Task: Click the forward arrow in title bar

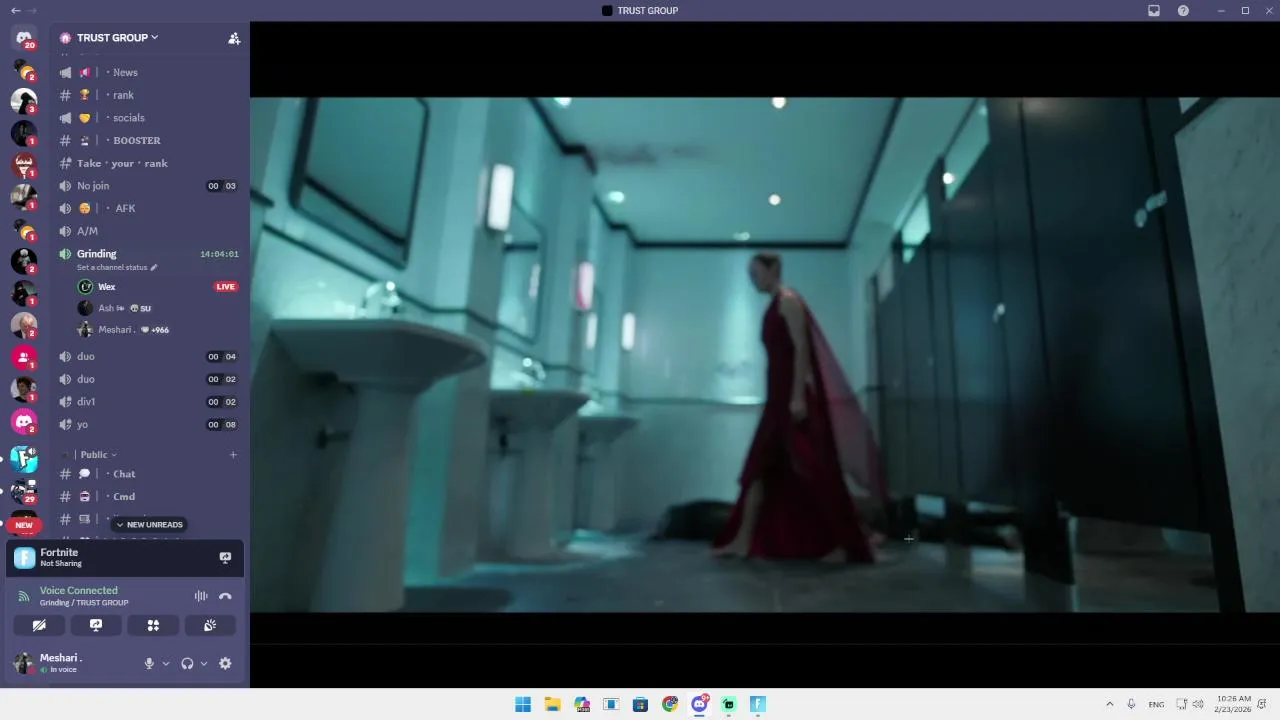Action: tap(32, 10)
